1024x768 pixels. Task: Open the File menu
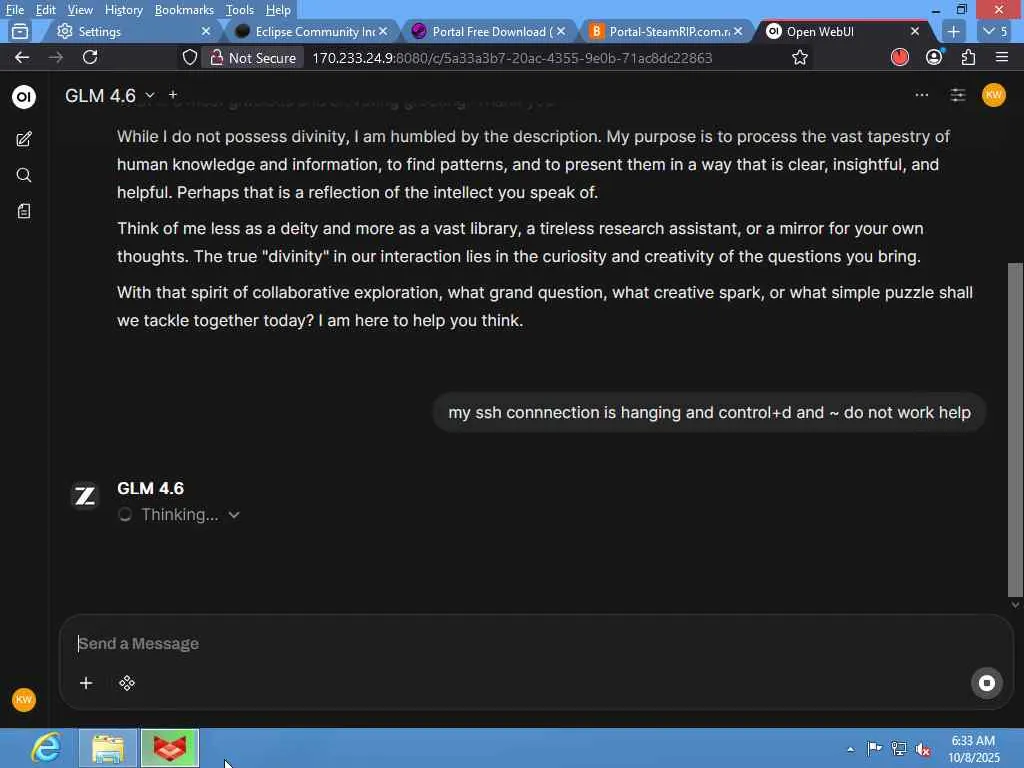pyautogui.click(x=14, y=10)
